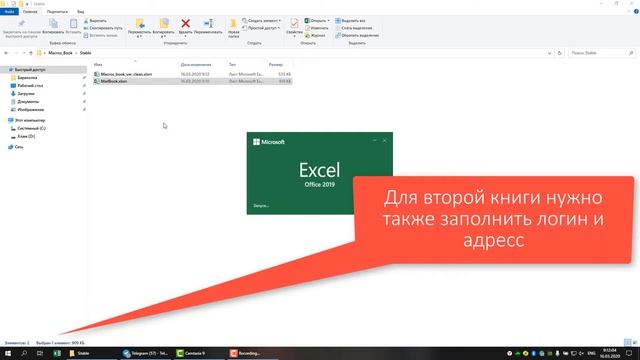Open the Создать элемент dropdown
The height and width of the screenshot is (360, 640).
(x=262, y=20)
